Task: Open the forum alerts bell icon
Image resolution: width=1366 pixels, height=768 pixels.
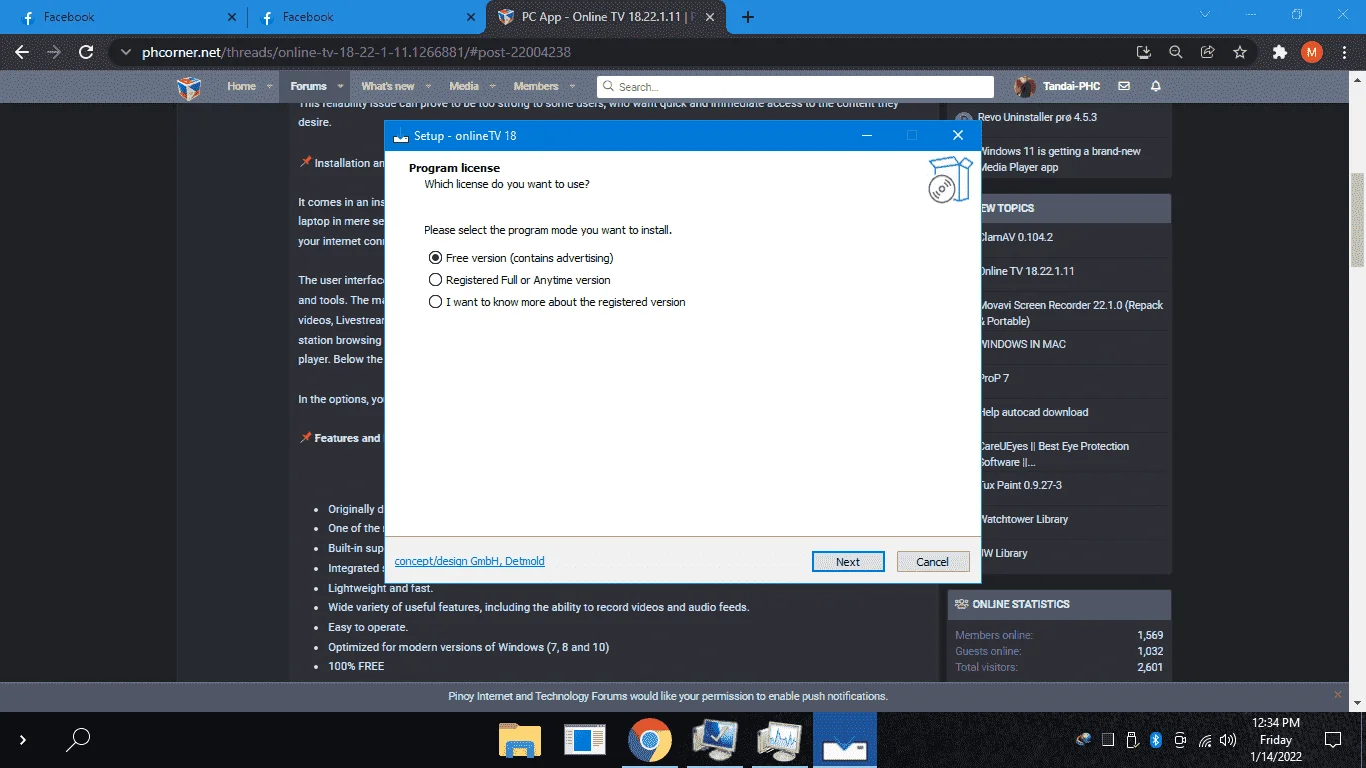Action: 1156,87
